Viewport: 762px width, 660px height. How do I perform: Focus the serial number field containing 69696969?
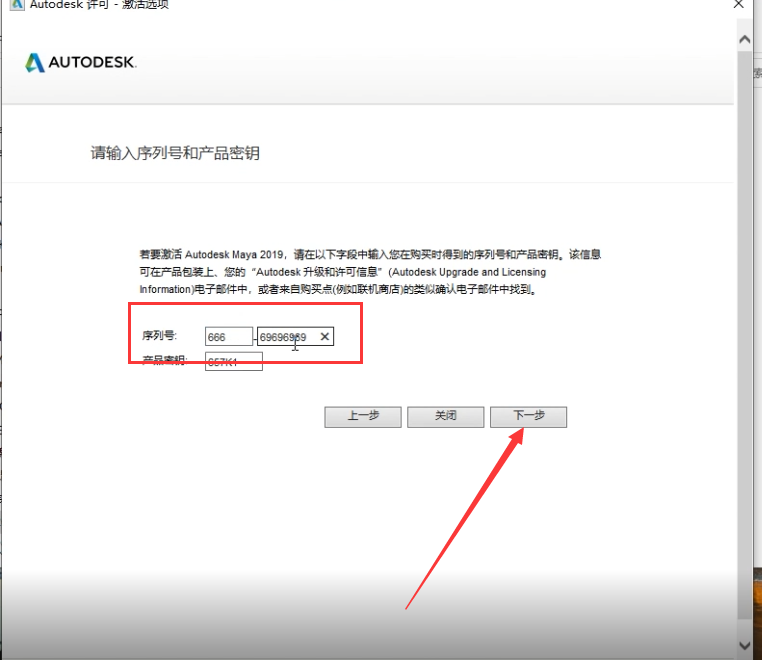click(x=295, y=337)
